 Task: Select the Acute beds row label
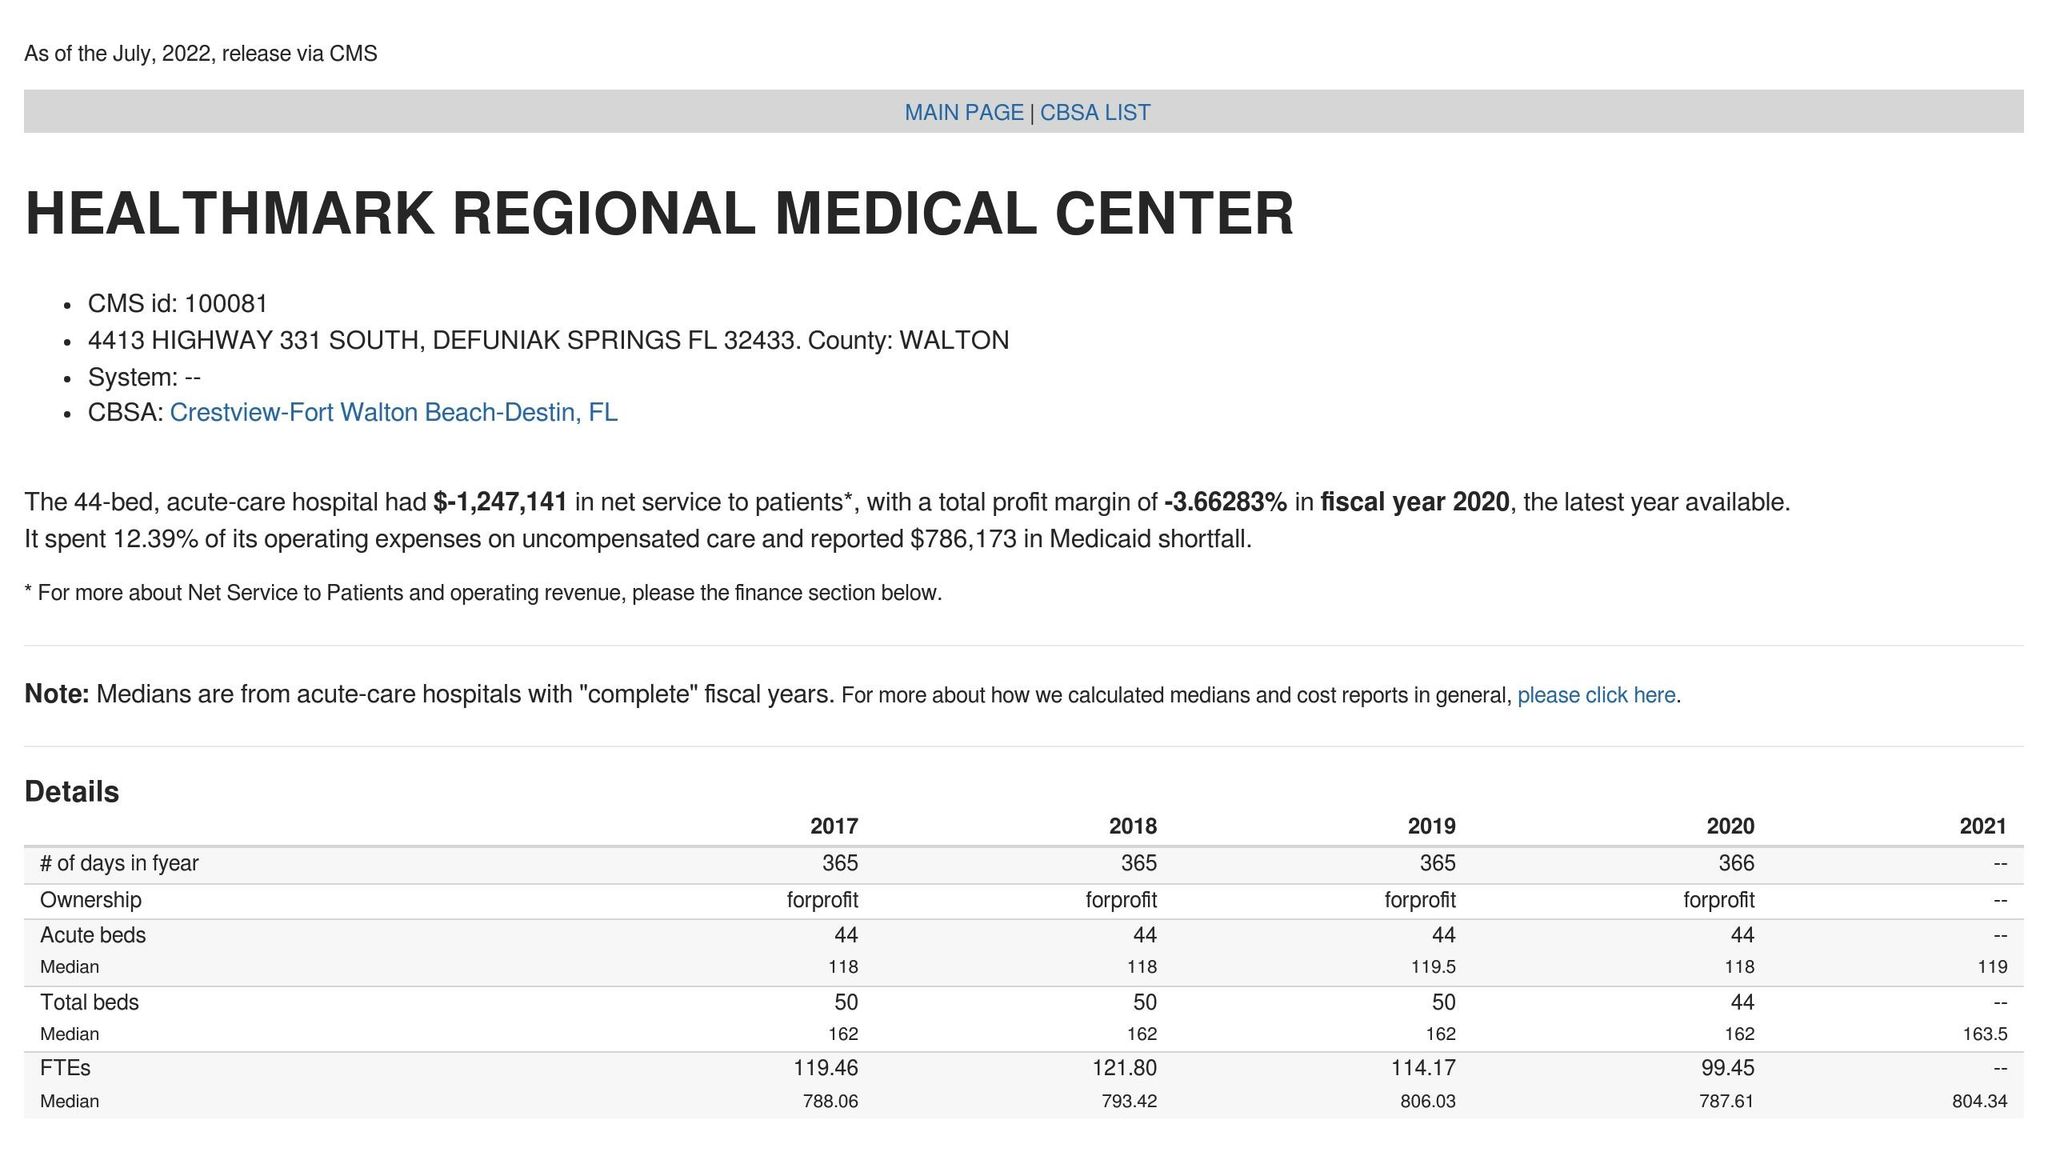[x=92, y=935]
